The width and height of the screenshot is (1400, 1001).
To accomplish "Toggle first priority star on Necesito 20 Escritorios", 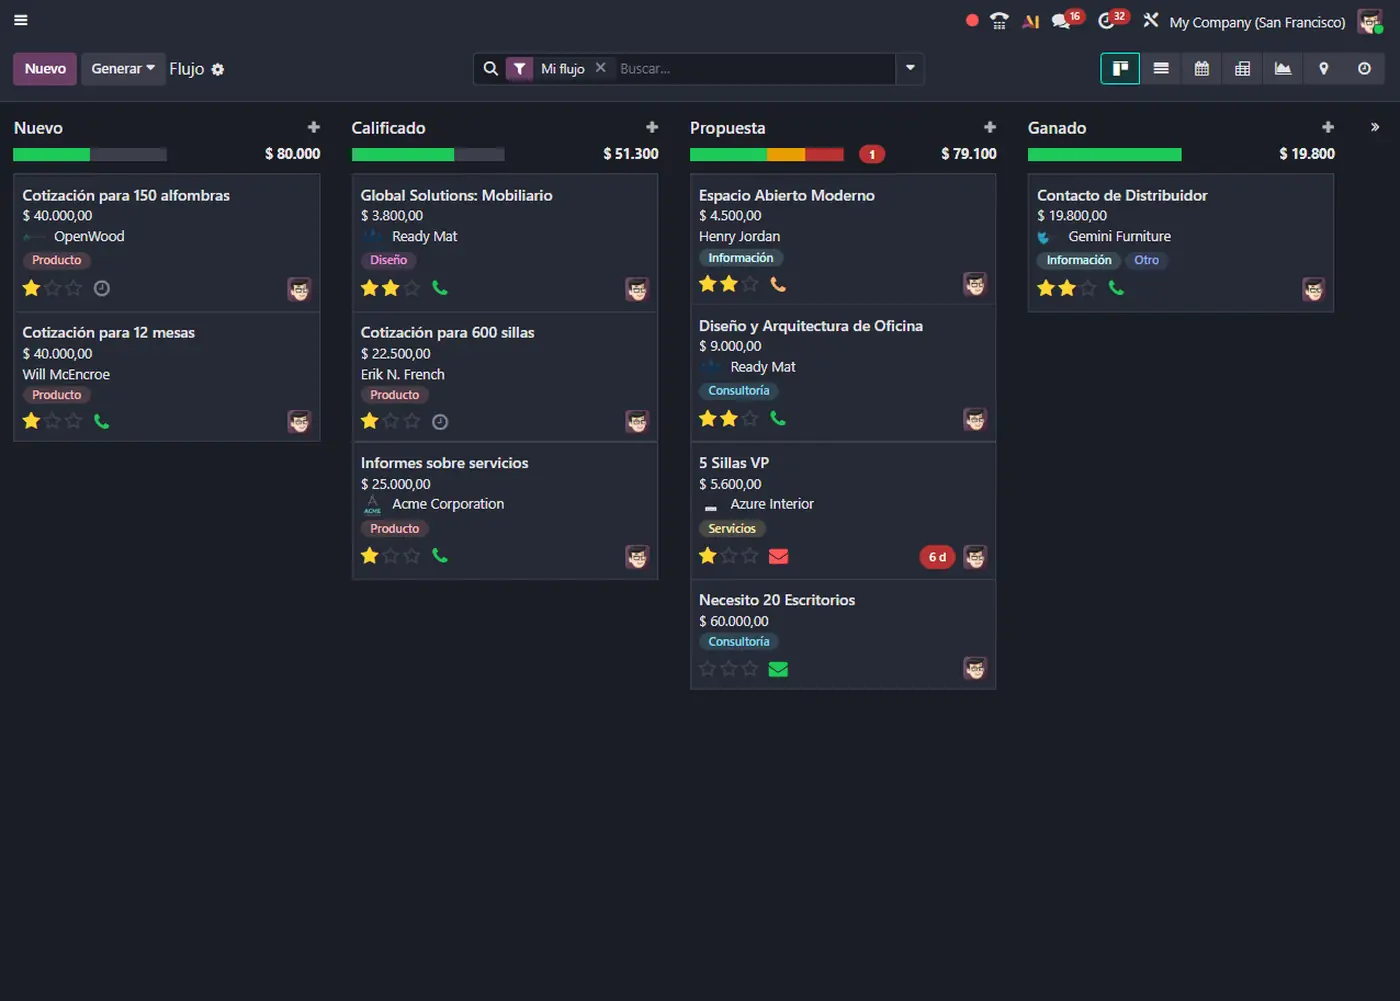I will point(708,669).
